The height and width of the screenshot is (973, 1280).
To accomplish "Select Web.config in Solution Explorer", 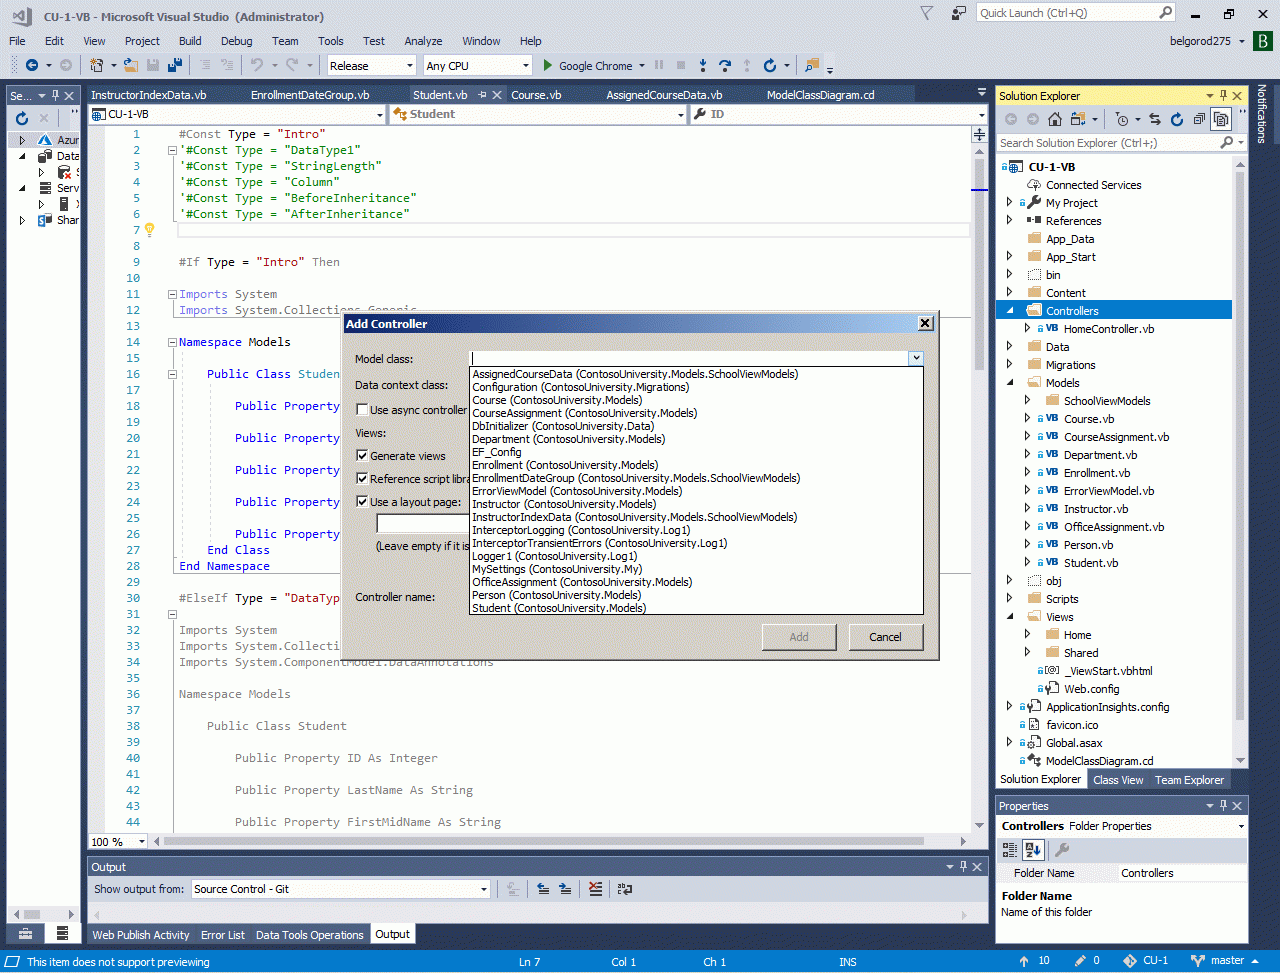I will pos(1091,689).
